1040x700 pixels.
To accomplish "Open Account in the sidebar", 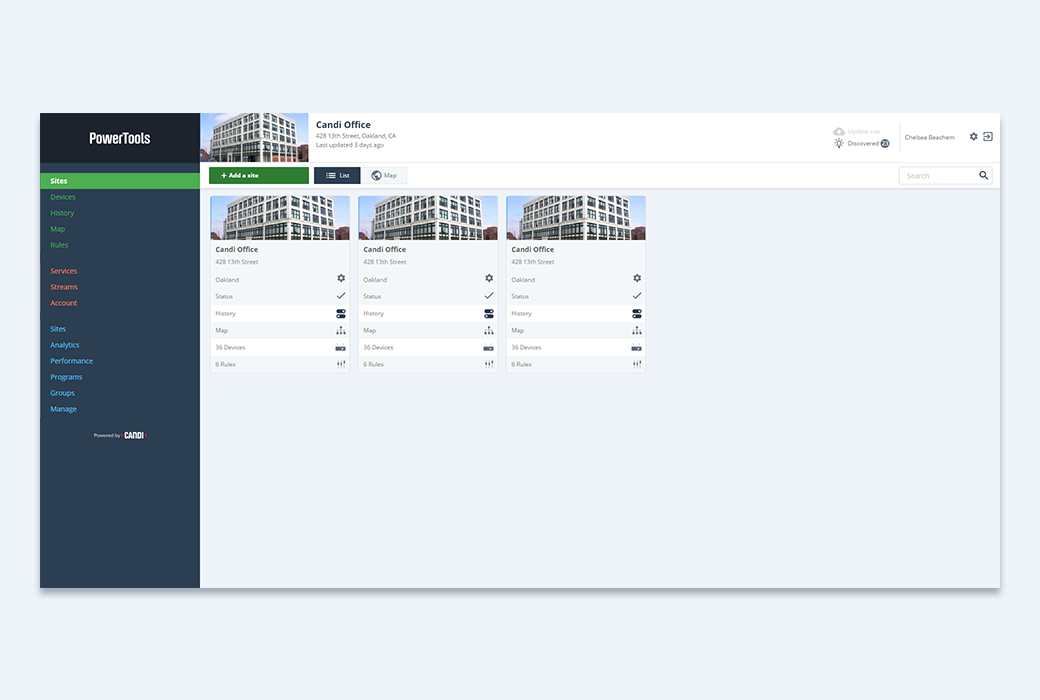I will click(64, 303).
